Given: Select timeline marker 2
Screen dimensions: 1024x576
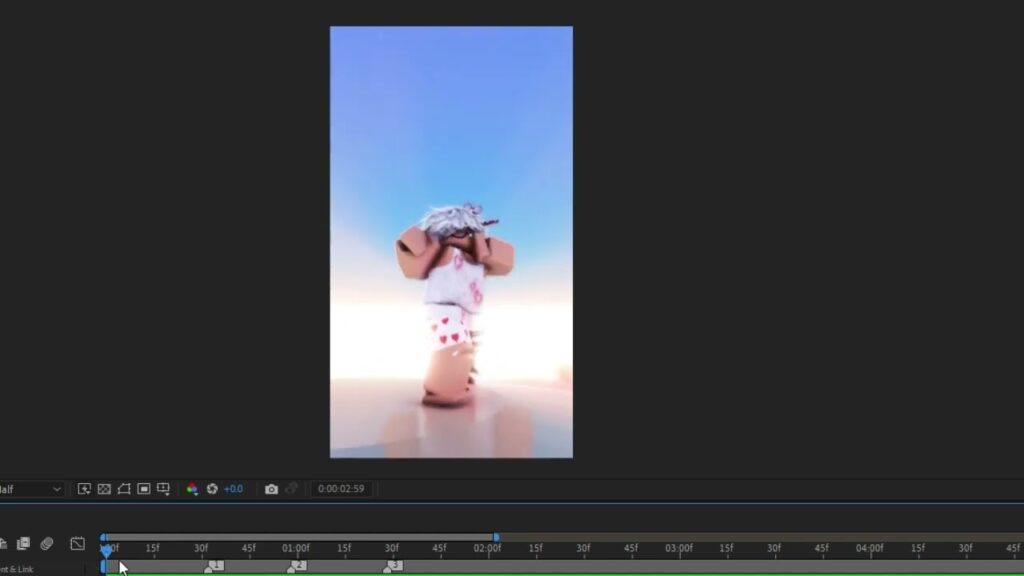Looking at the screenshot, I should point(297,566).
